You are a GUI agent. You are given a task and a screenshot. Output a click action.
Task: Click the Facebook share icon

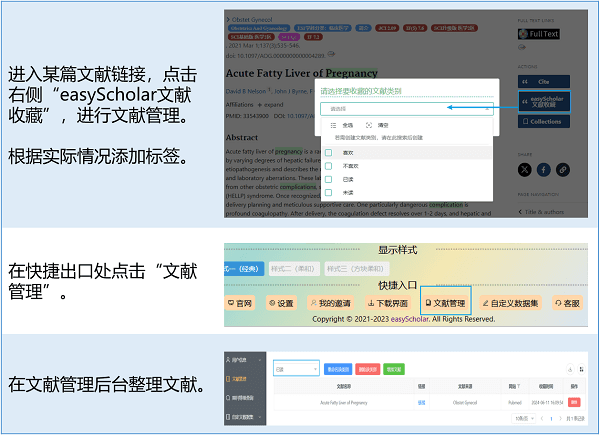pos(543,169)
